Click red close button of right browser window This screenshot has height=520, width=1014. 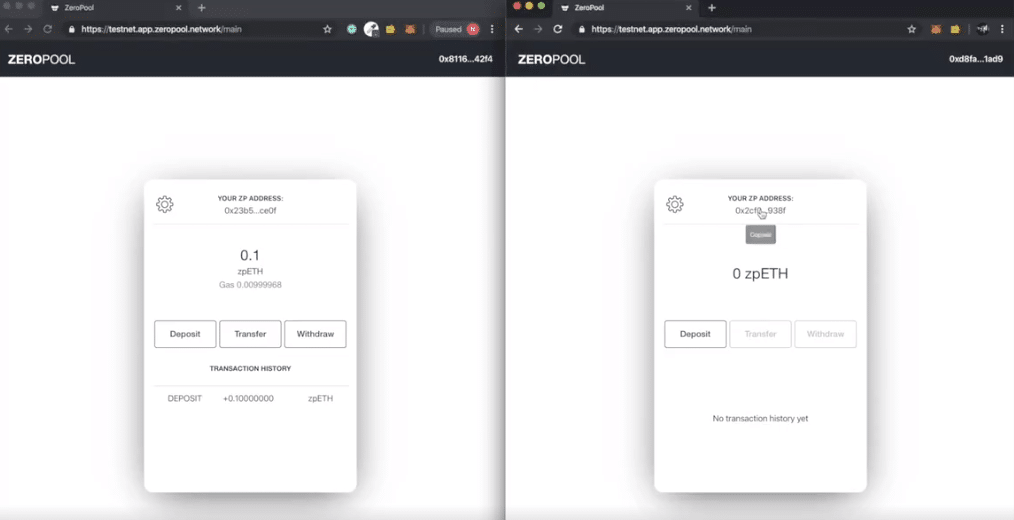pyautogui.click(x=517, y=6)
